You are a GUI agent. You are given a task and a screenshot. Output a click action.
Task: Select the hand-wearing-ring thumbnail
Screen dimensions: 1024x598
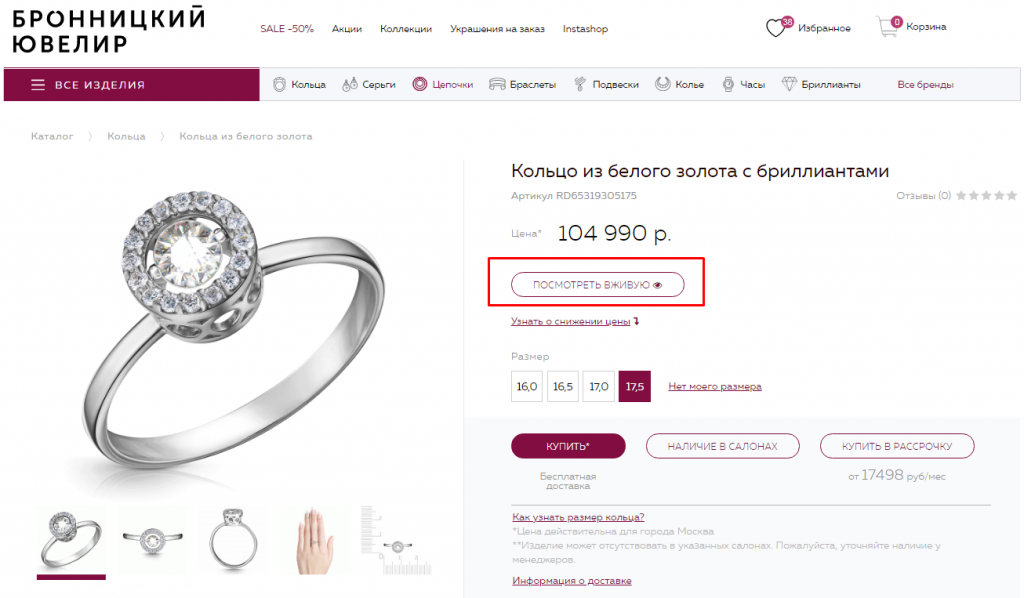pos(314,540)
